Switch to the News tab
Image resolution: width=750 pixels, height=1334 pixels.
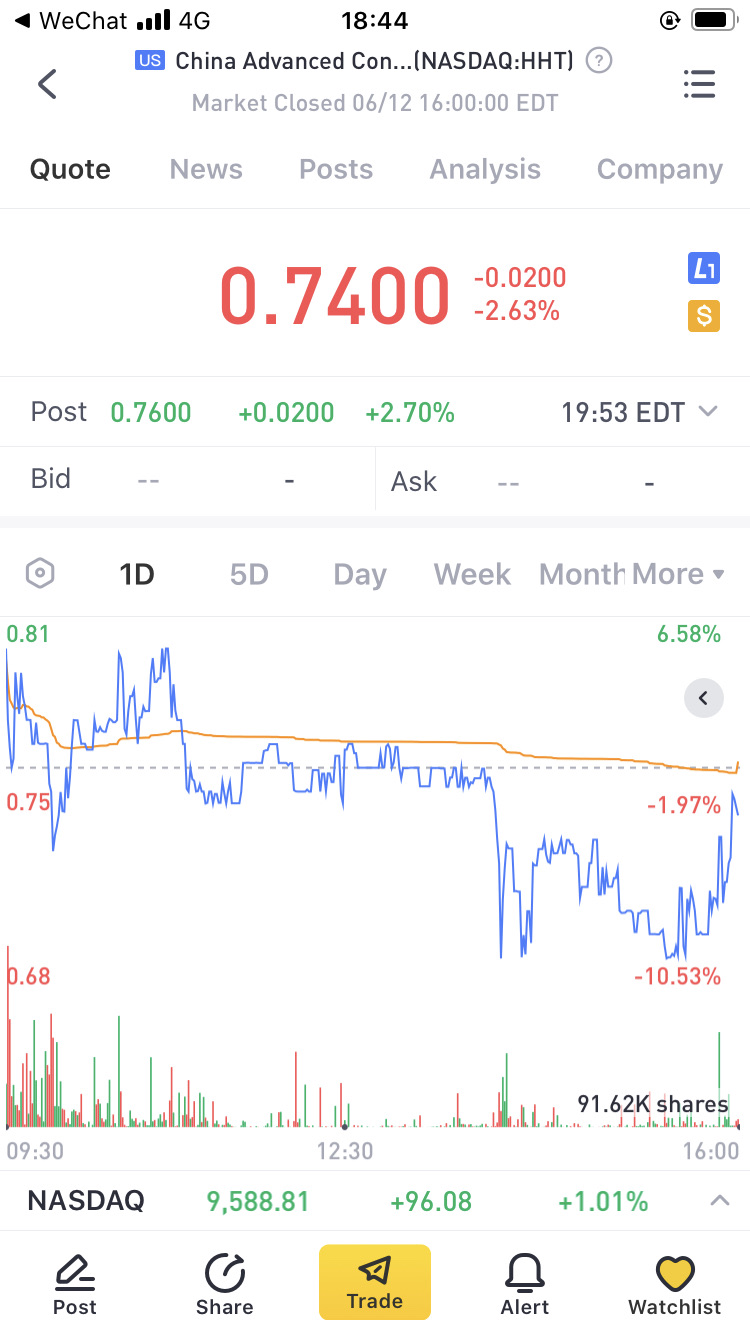click(x=206, y=169)
